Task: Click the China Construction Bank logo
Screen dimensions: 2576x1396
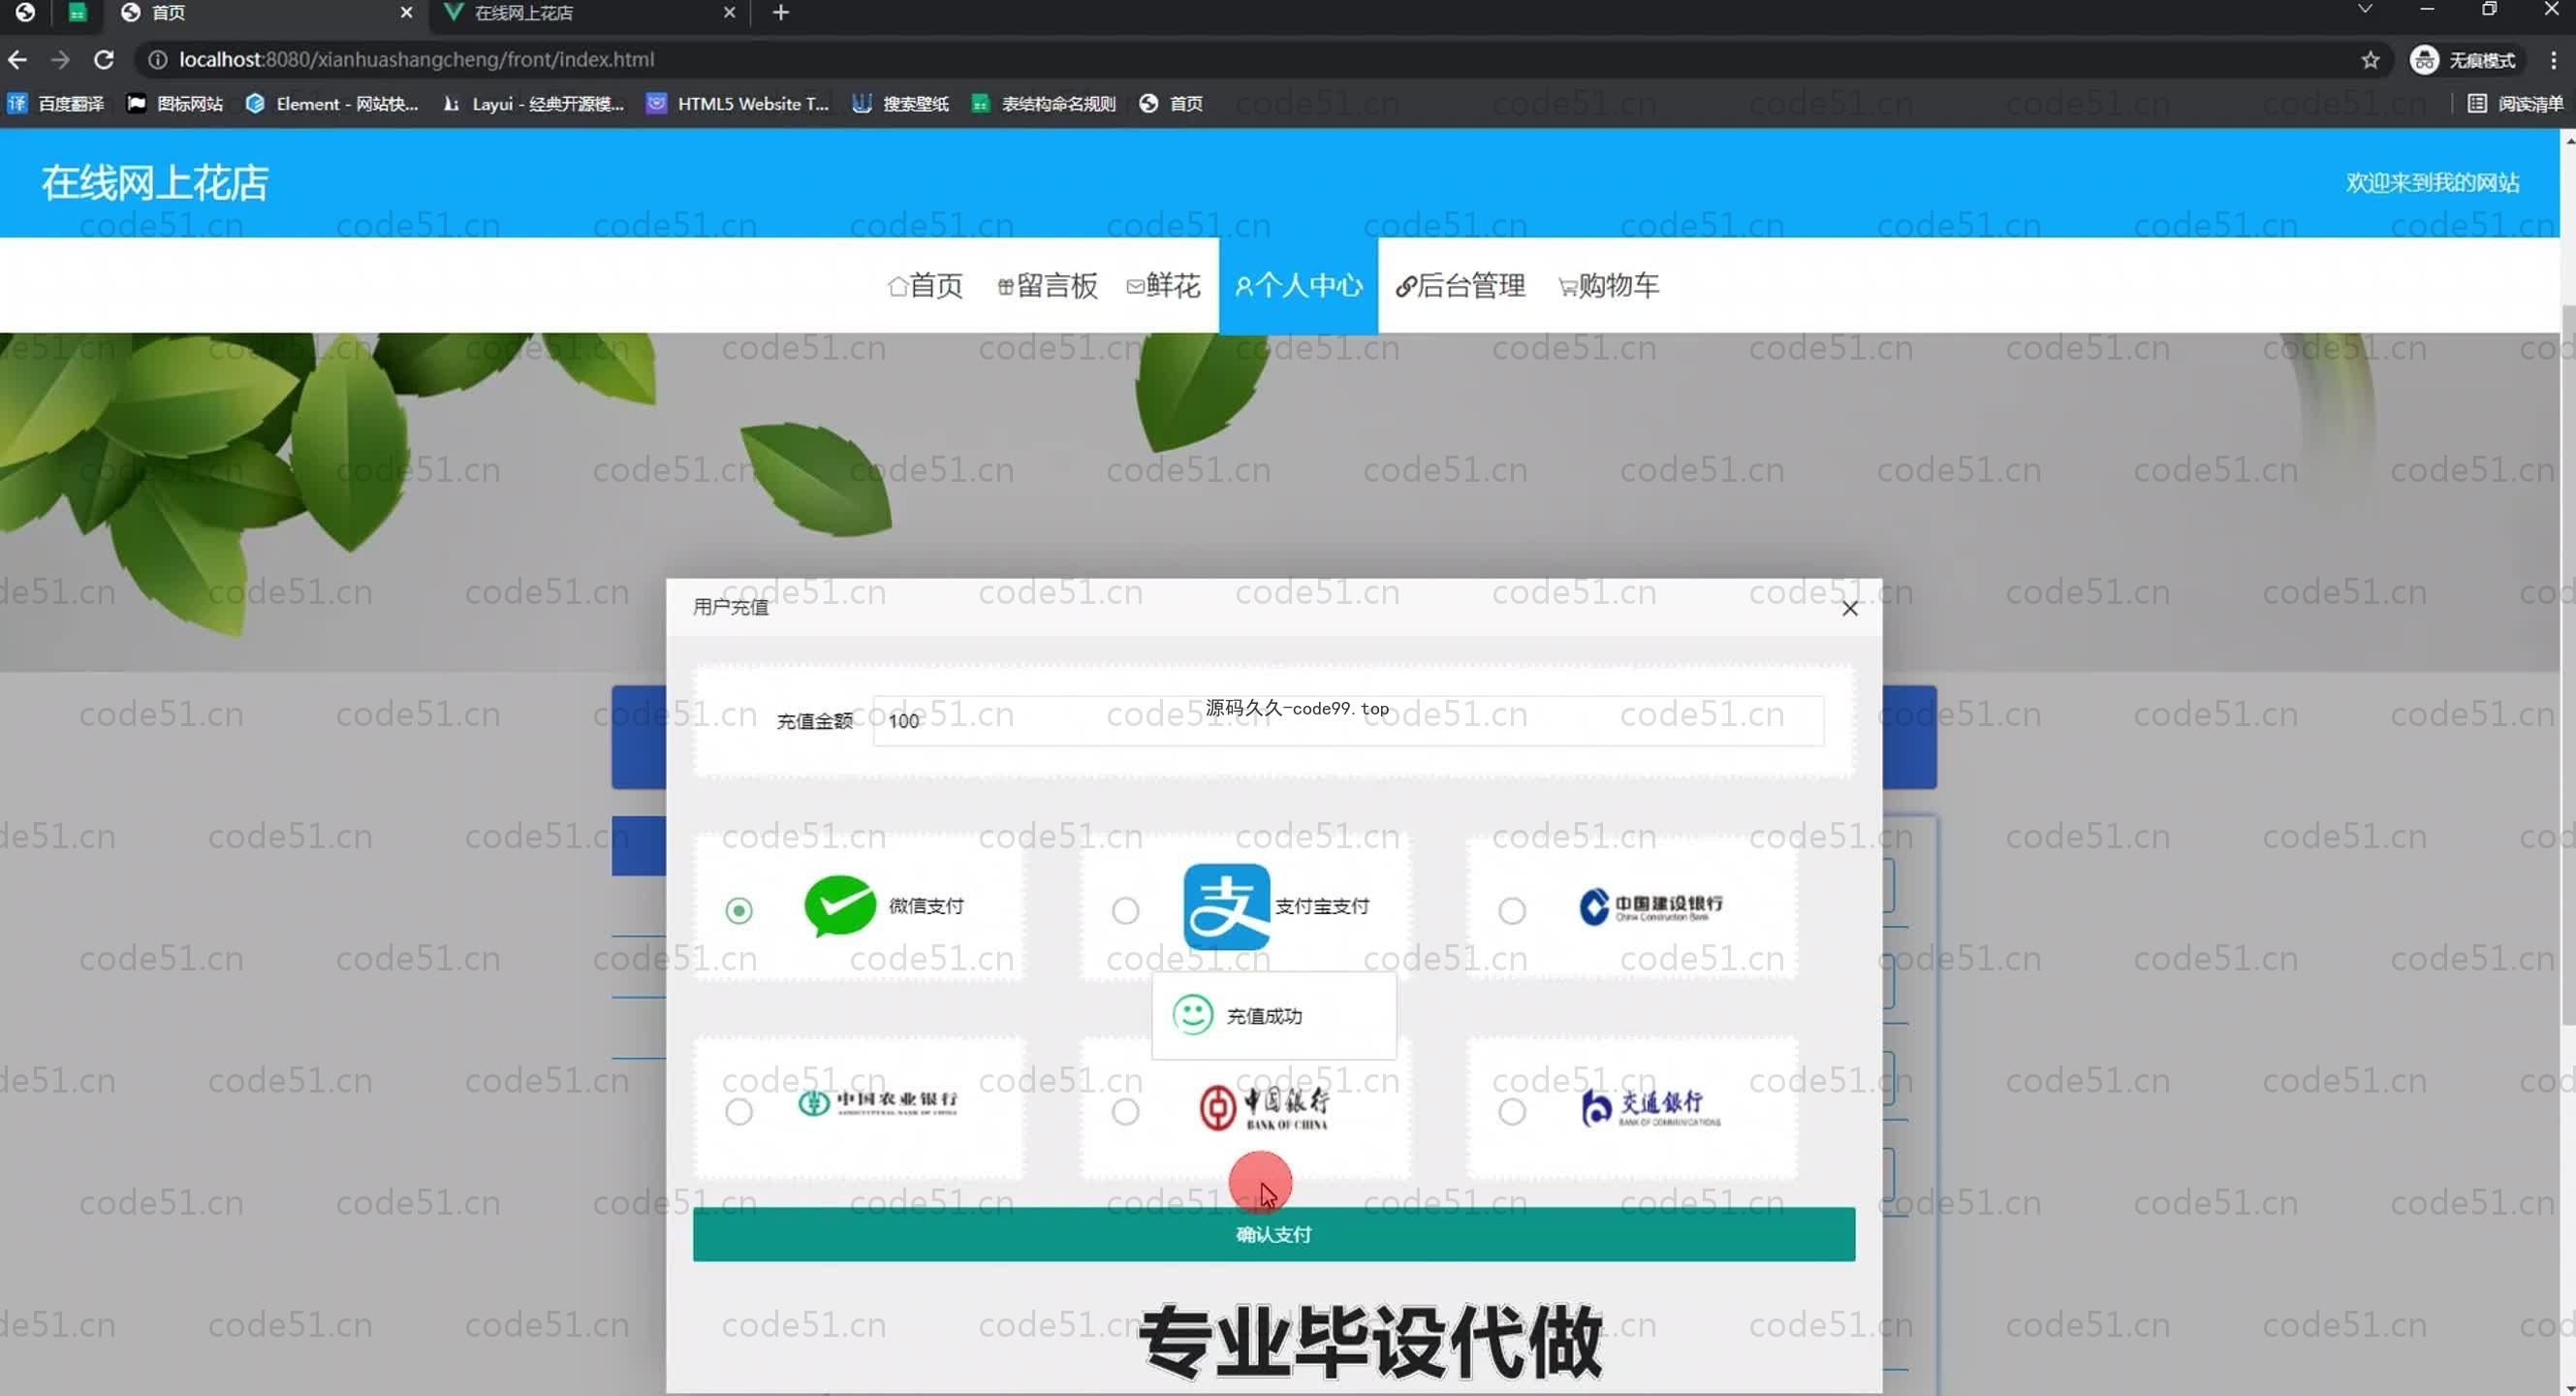Action: tap(1650, 906)
